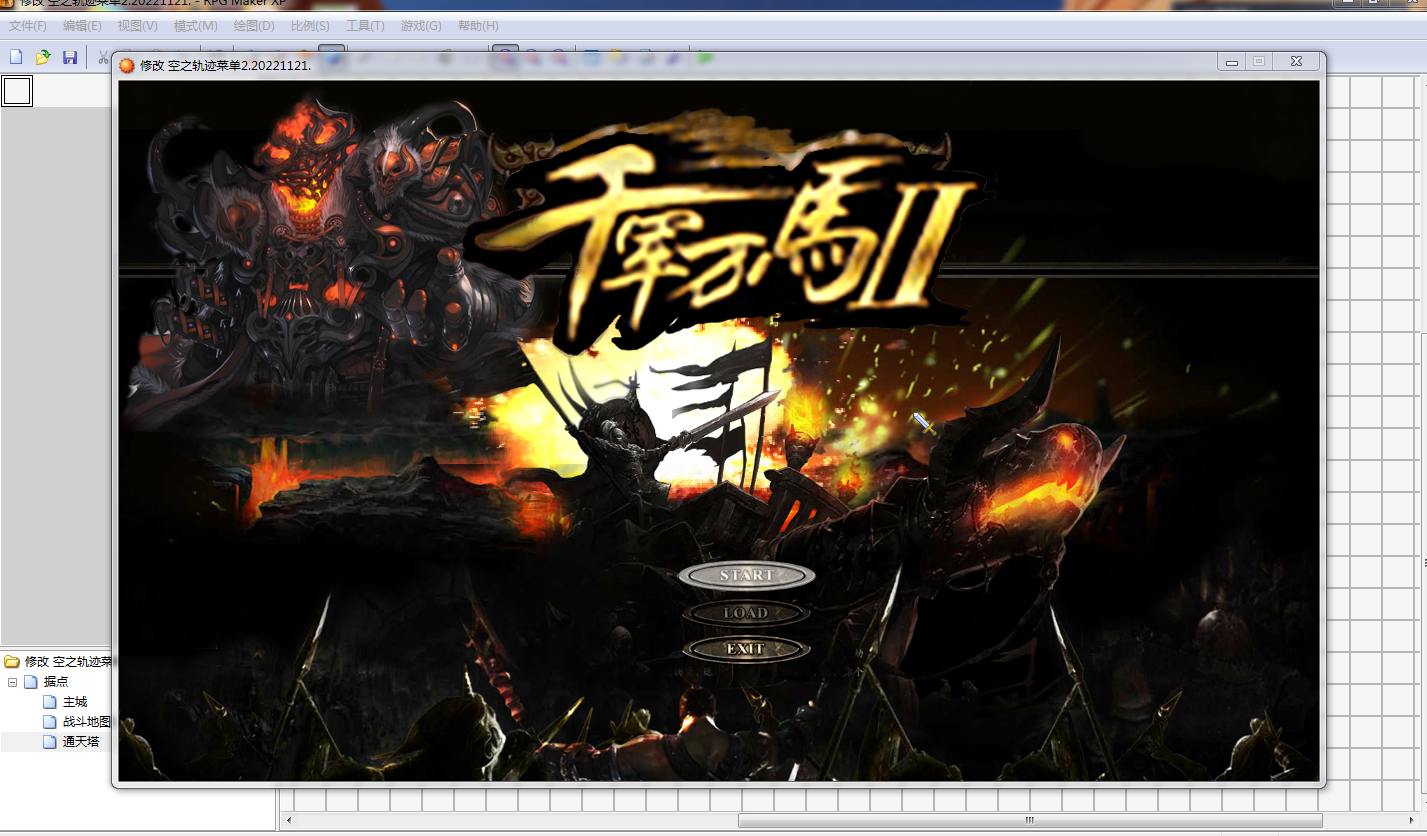Open the 编辑(E) menu
Viewport: 1427px width, 836px height.
(82, 26)
